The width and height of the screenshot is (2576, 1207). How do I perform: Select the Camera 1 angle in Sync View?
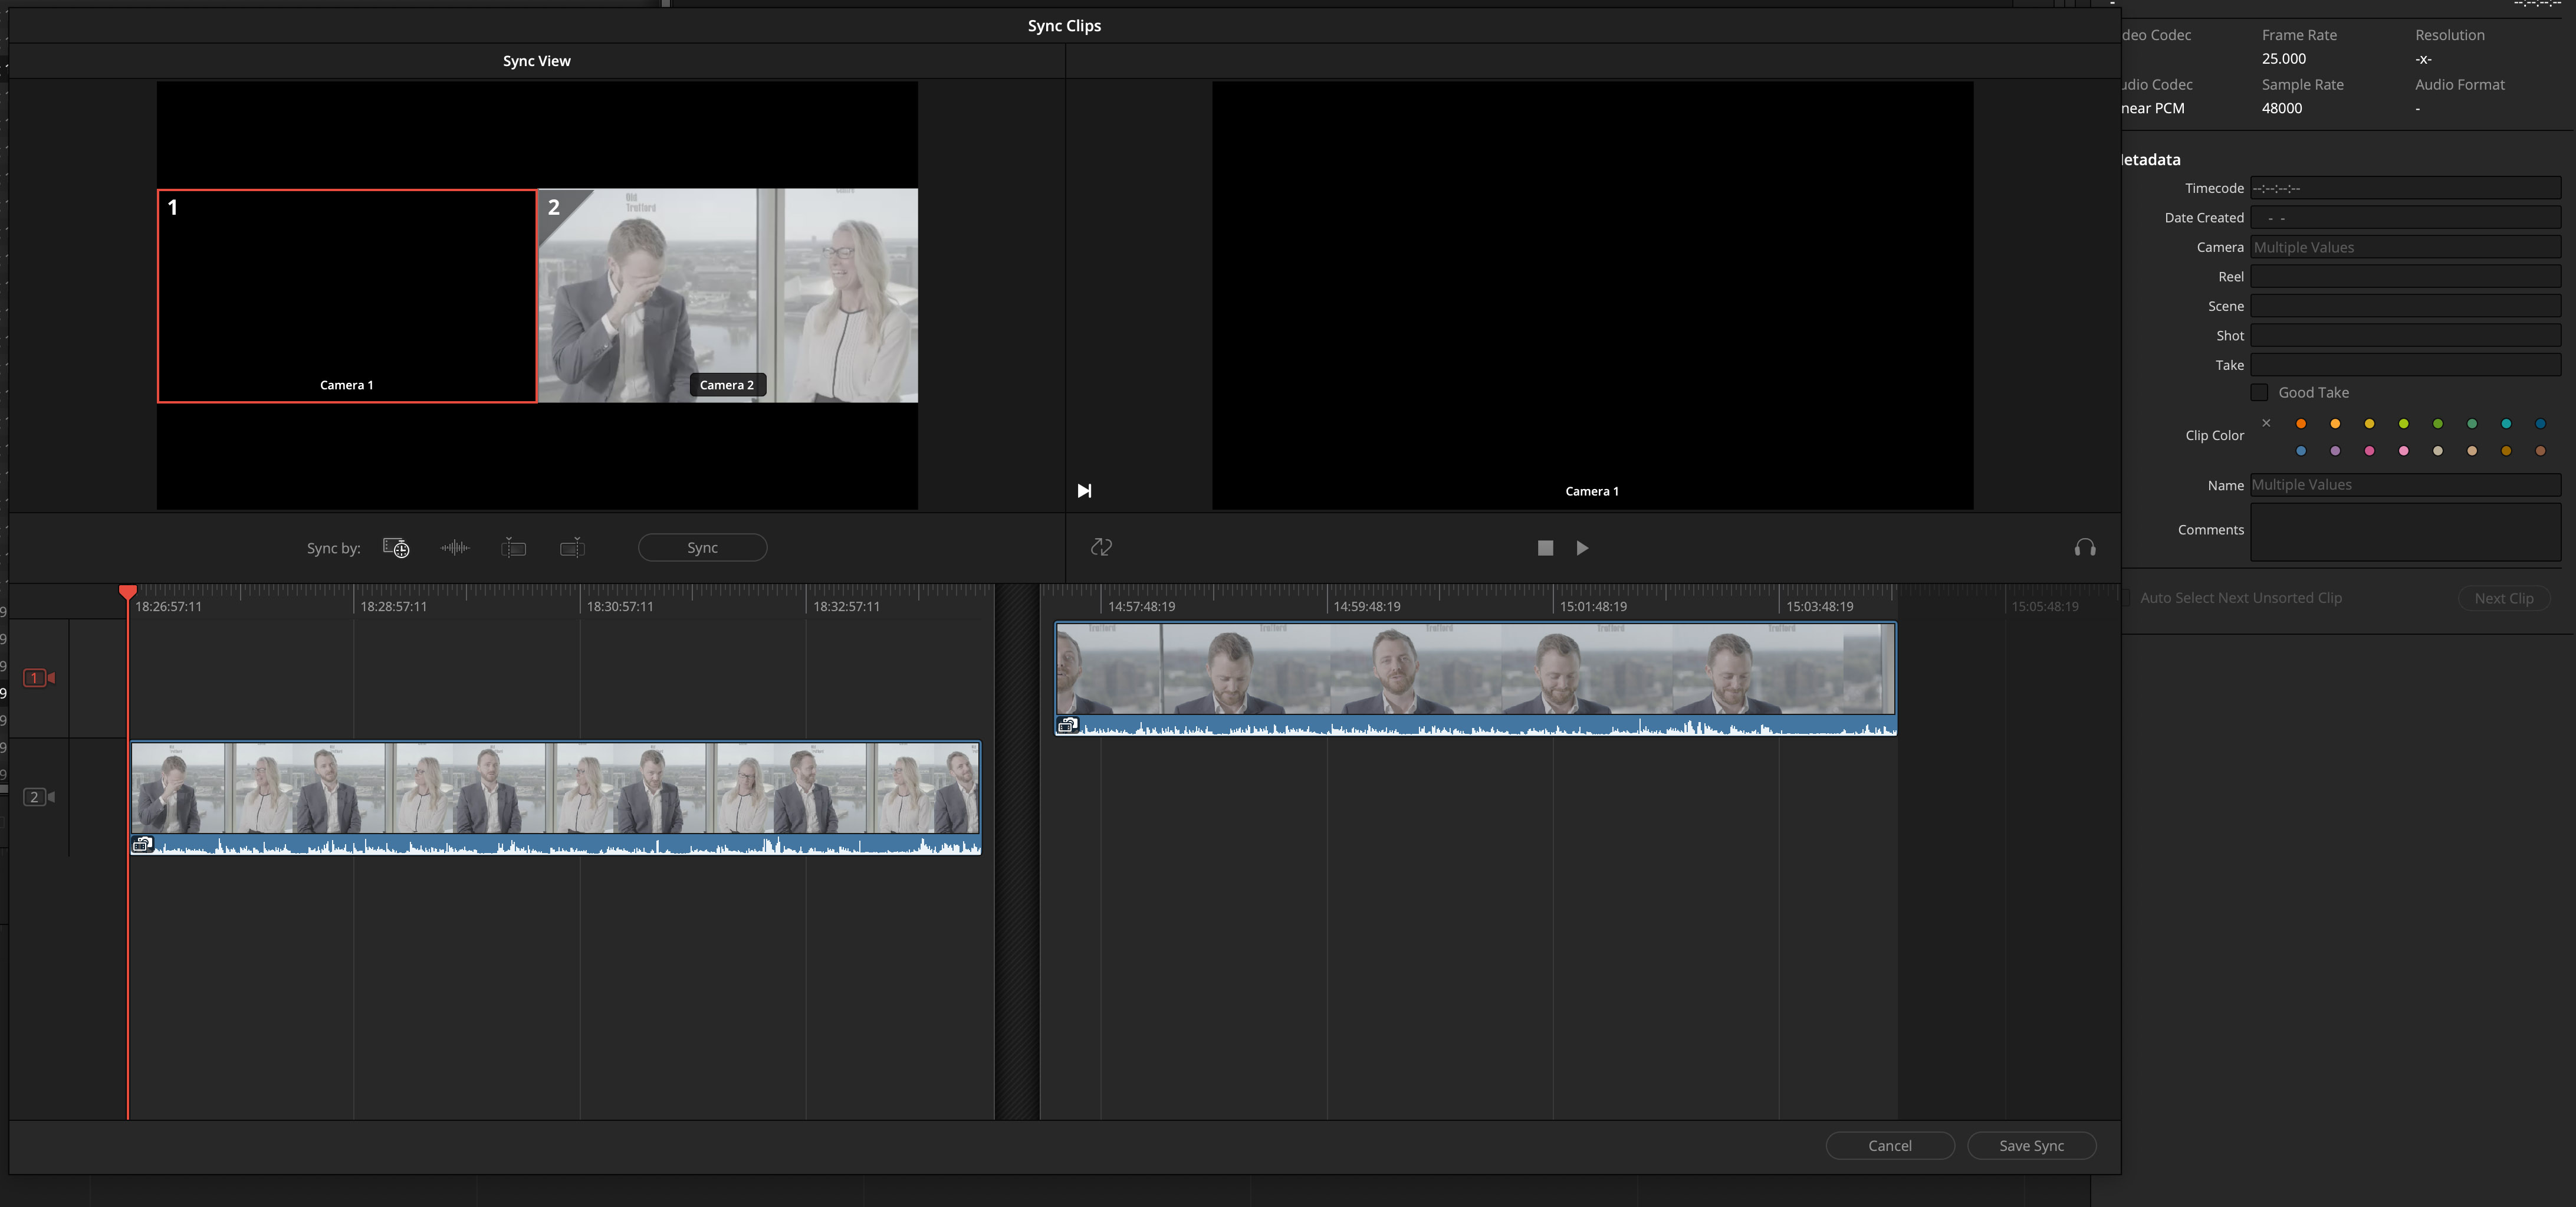click(x=347, y=296)
